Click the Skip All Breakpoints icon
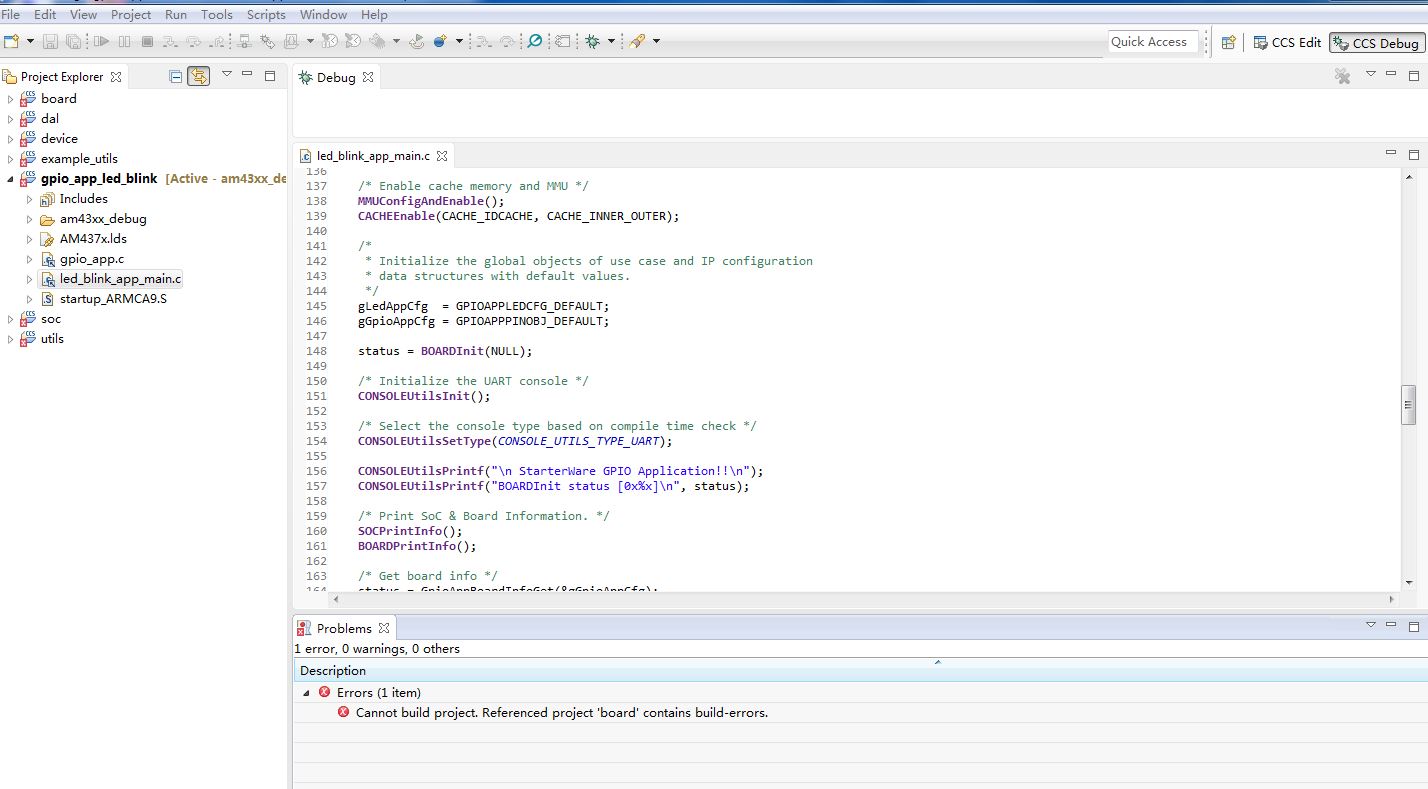1428x789 pixels. tap(534, 41)
